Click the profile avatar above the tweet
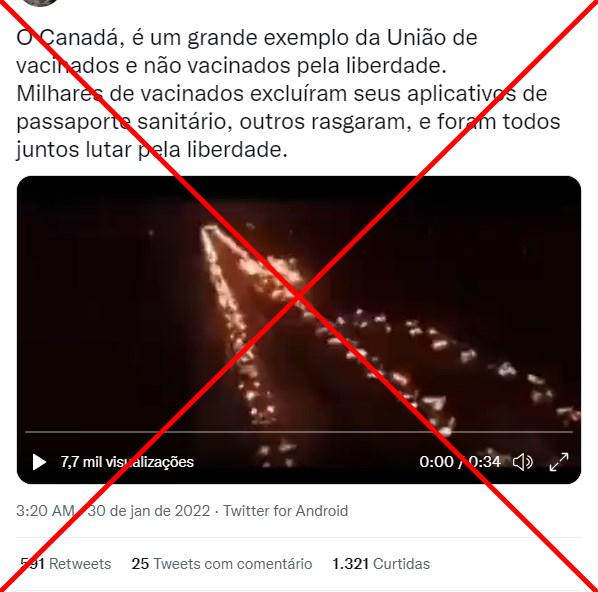 [40, 2]
